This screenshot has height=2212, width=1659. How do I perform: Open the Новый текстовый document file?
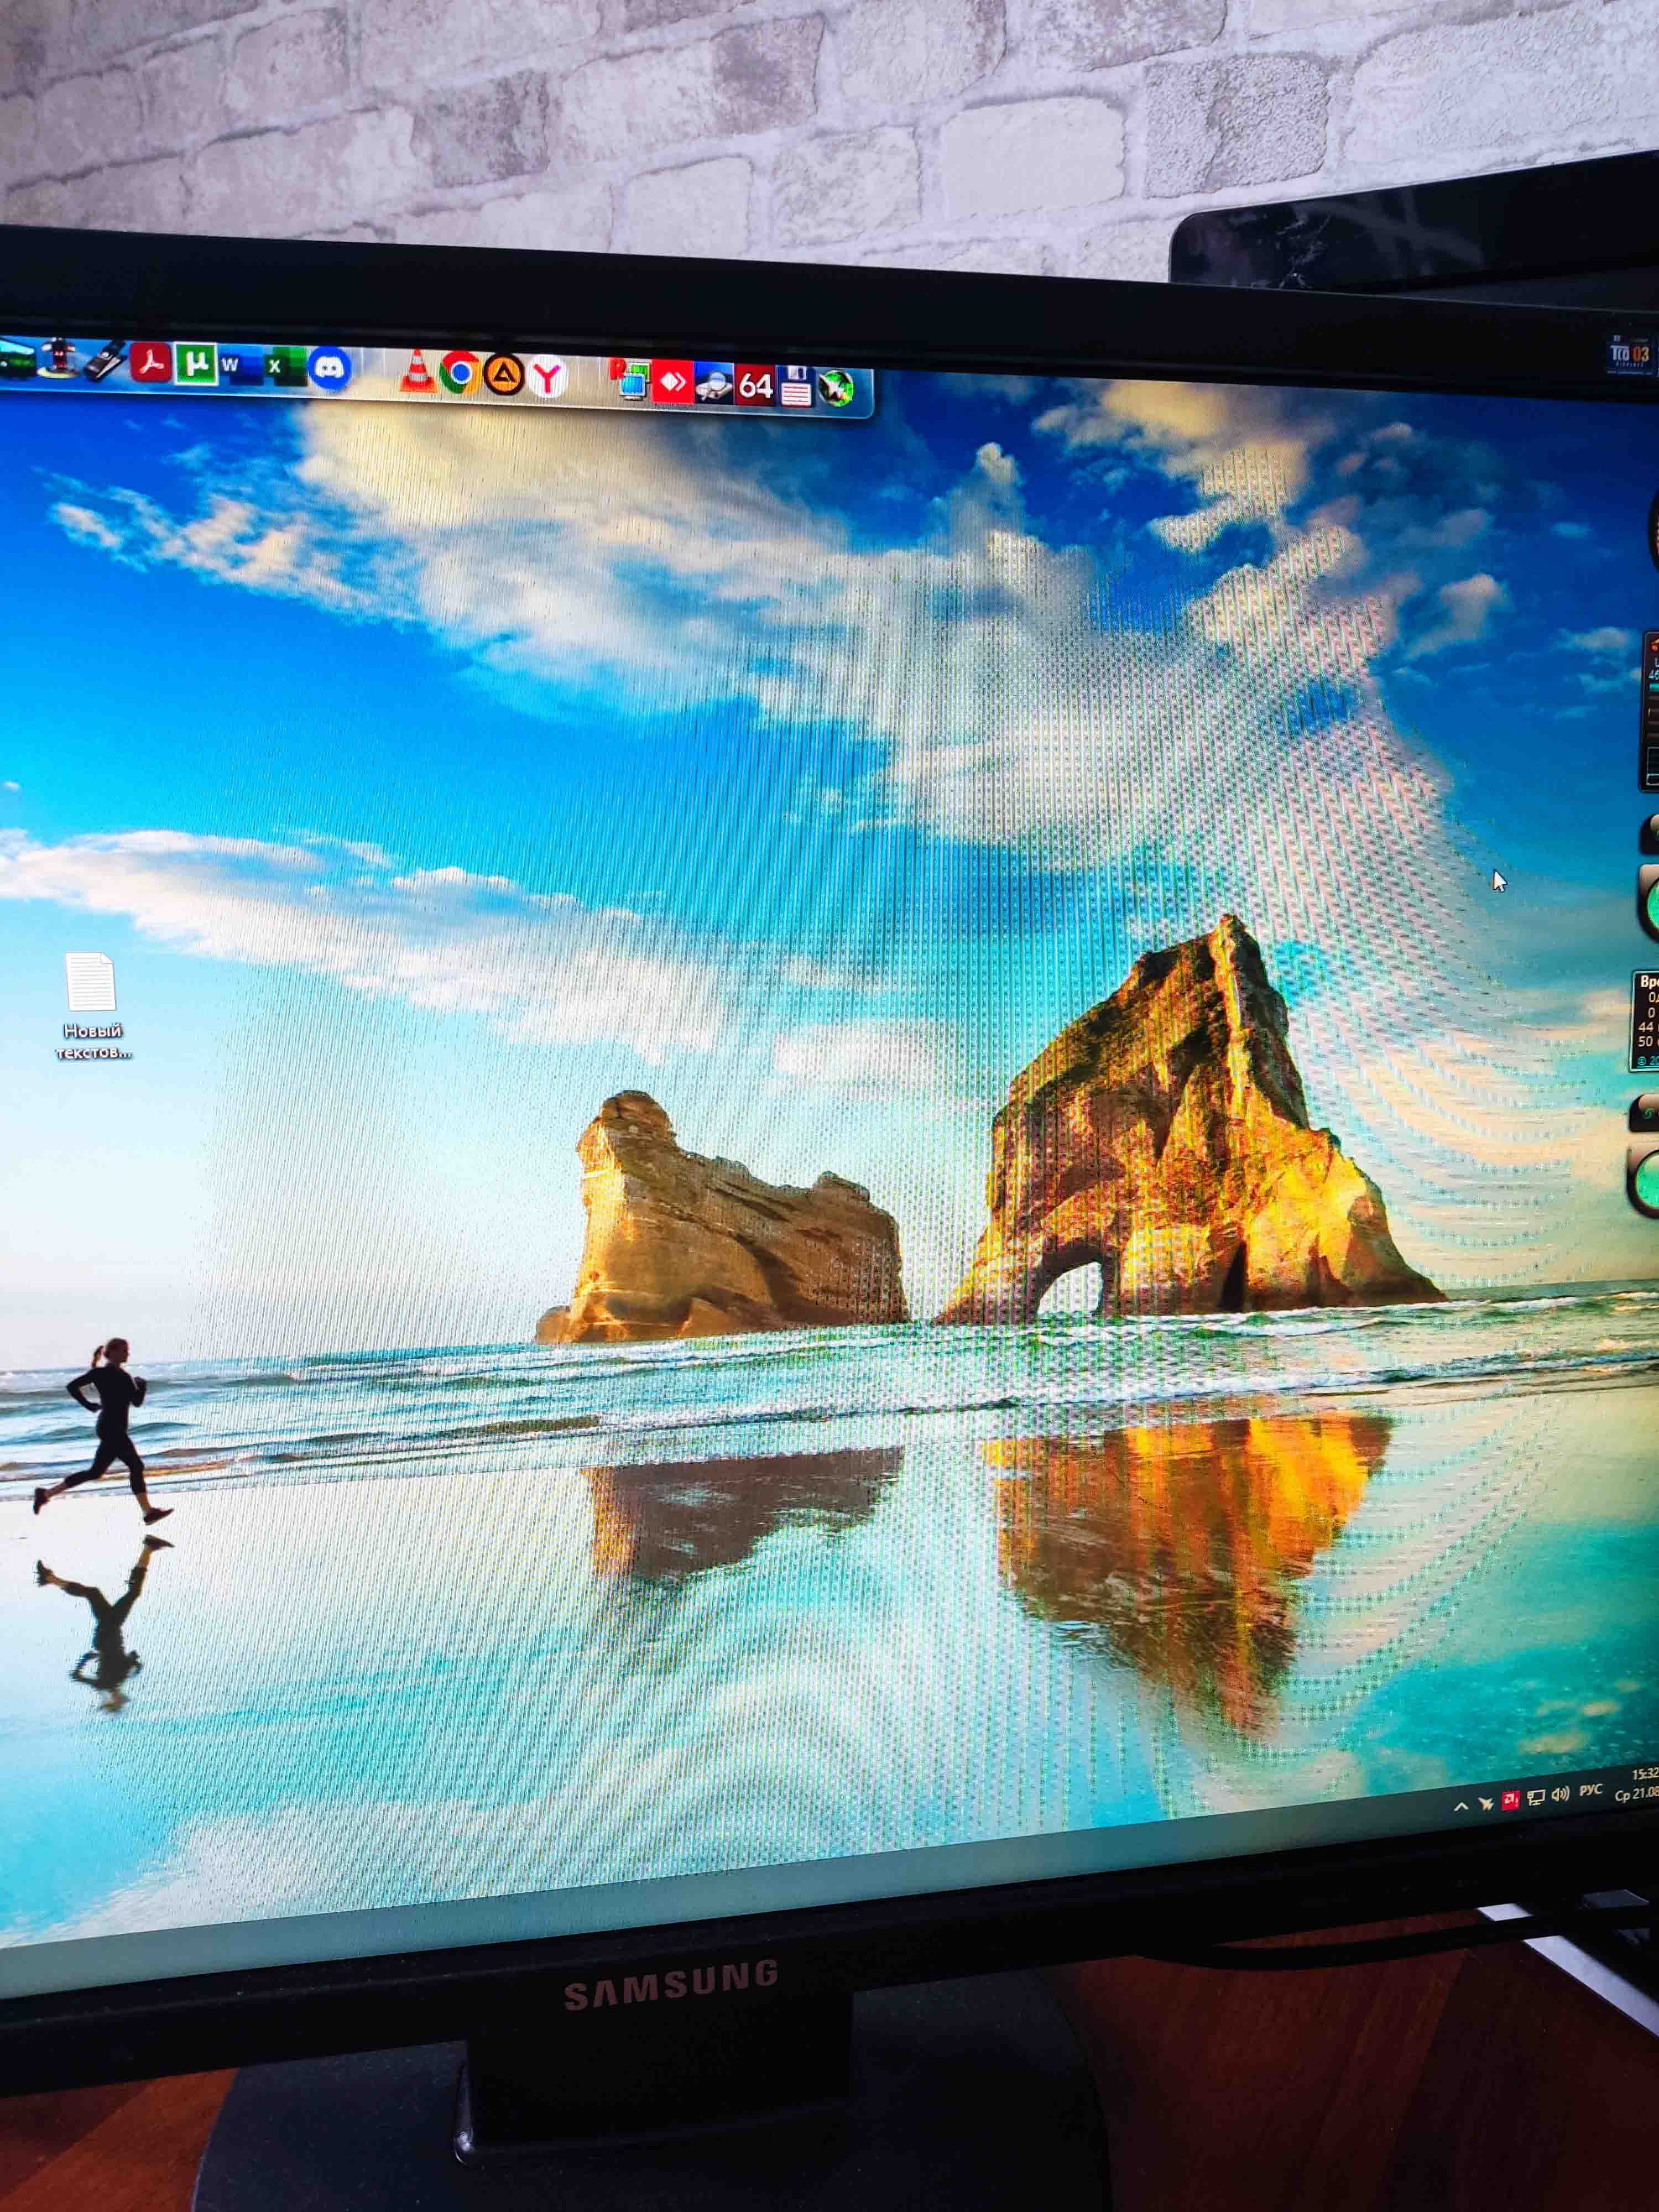(x=91, y=983)
